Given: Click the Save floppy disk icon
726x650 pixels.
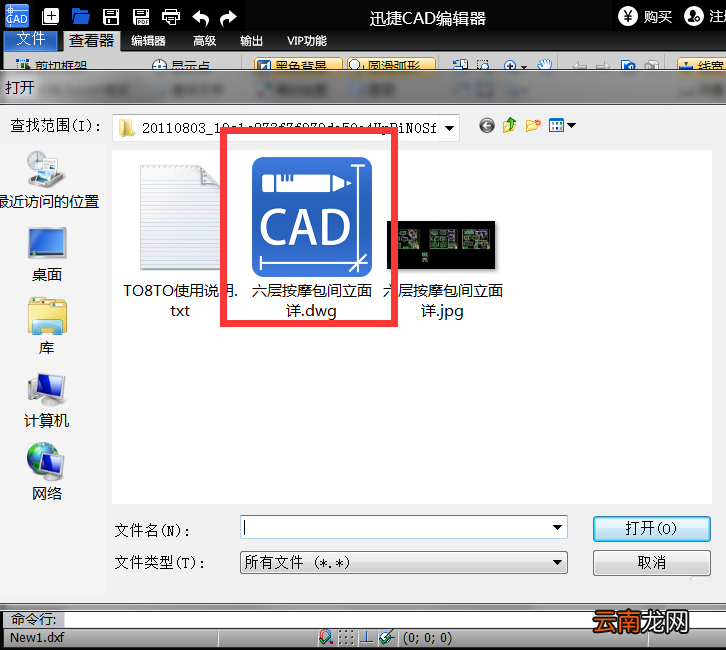Looking at the screenshot, I should (x=111, y=17).
